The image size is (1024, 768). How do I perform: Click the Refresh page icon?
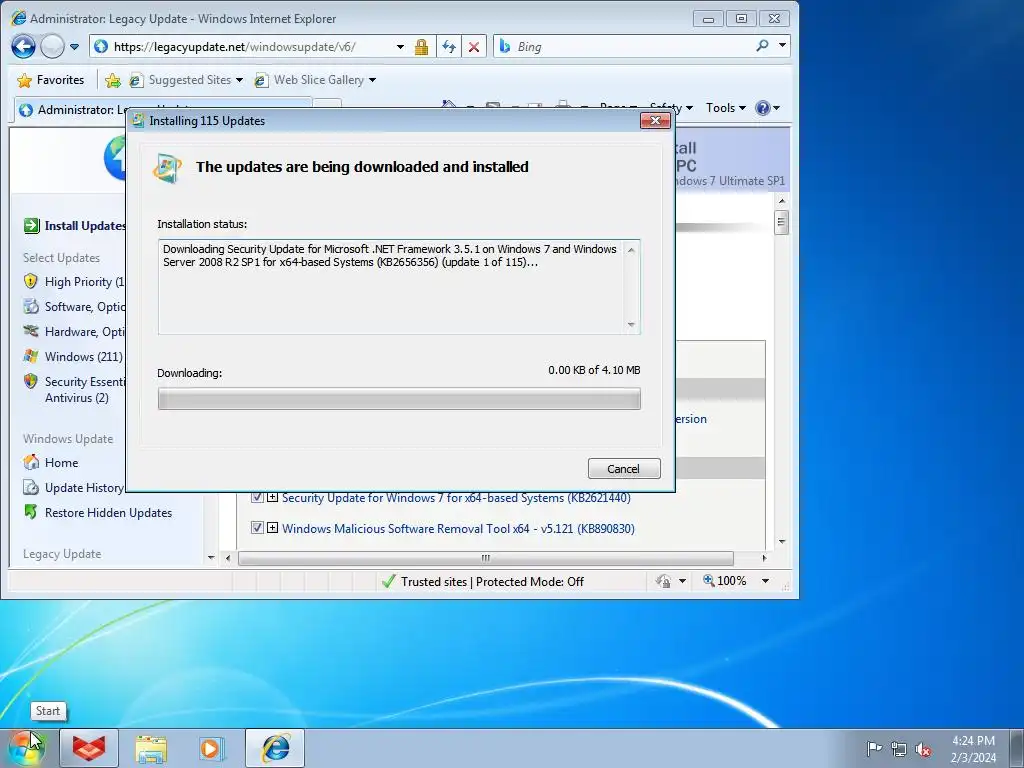[449, 47]
